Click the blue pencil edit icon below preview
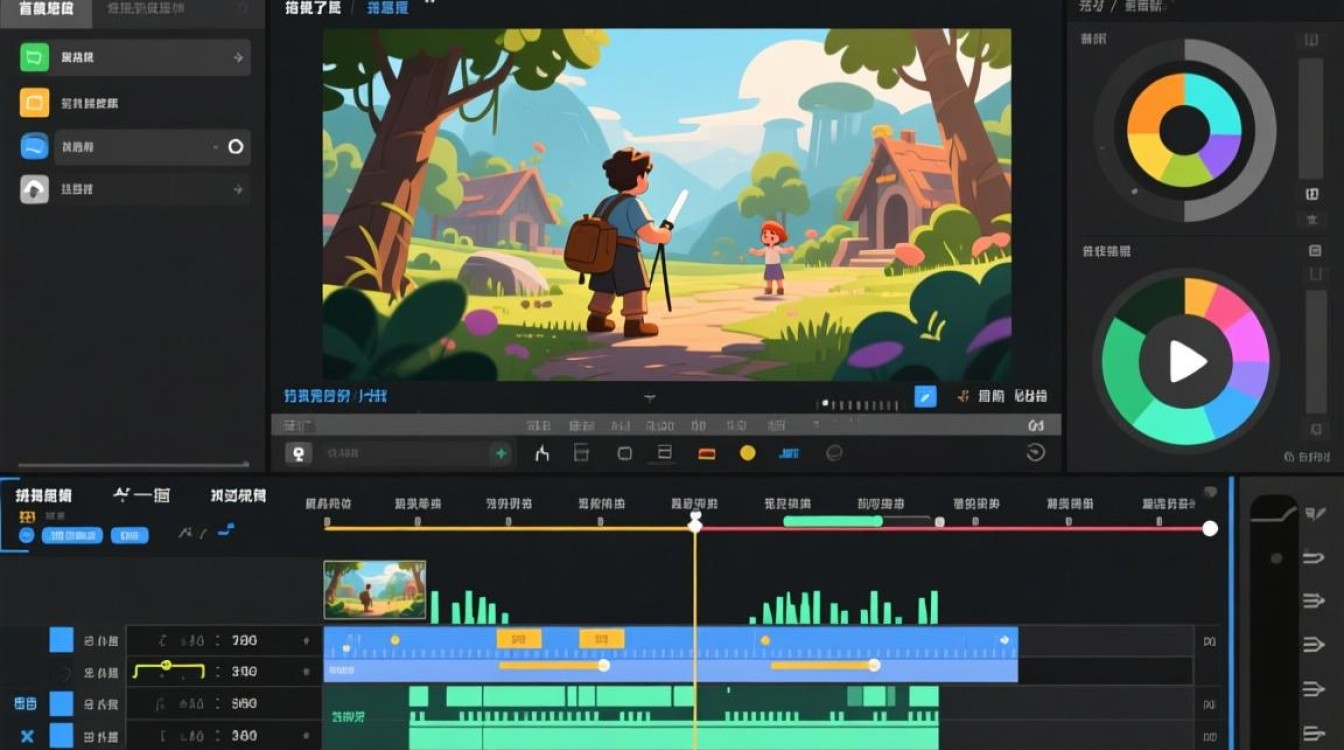The image size is (1344, 750). coord(926,397)
